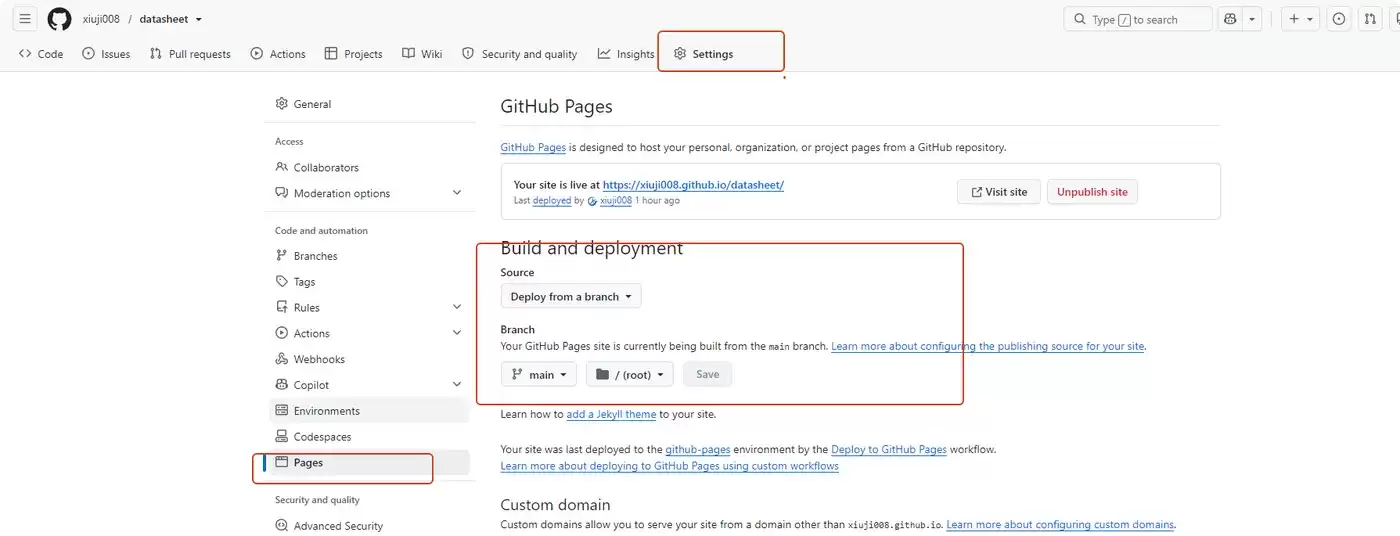Open the issues icon in header

(1338, 19)
